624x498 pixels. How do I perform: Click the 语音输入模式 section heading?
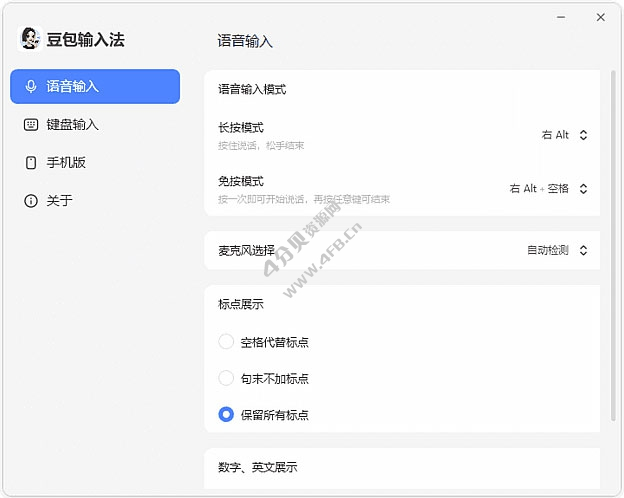coord(252,90)
